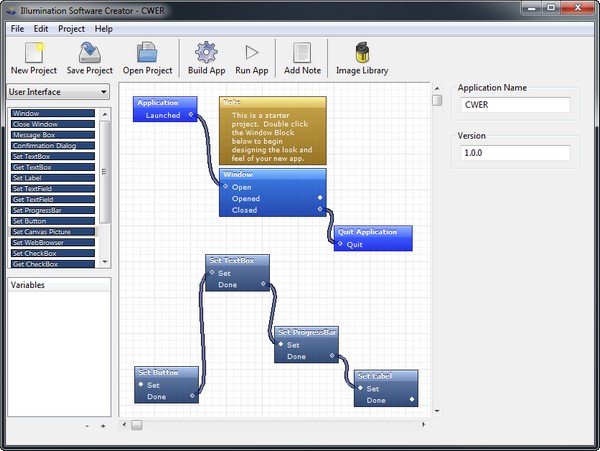
Task: Click the minus button below Variables
Action: click(88, 426)
